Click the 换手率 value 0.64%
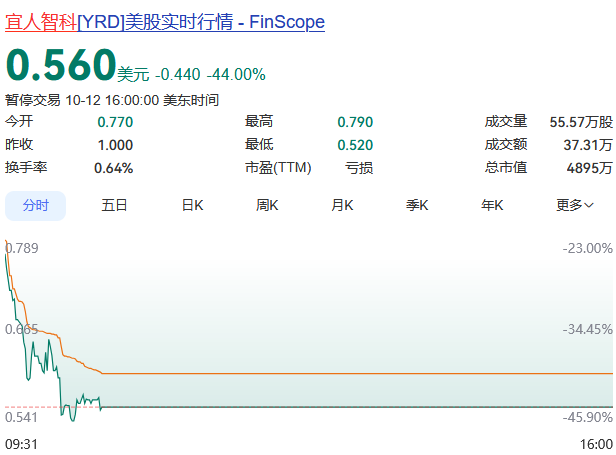The width and height of the screenshot is (616, 455). tap(114, 169)
